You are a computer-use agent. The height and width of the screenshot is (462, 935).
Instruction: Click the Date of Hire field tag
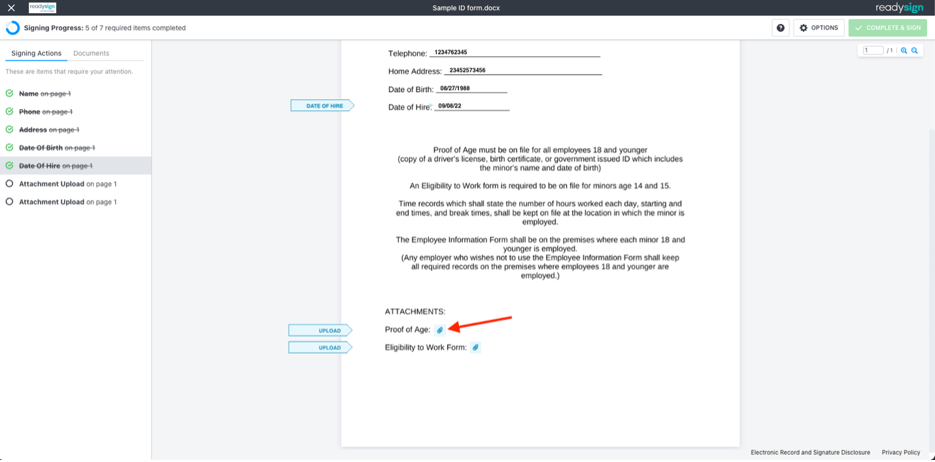[323, 106]
